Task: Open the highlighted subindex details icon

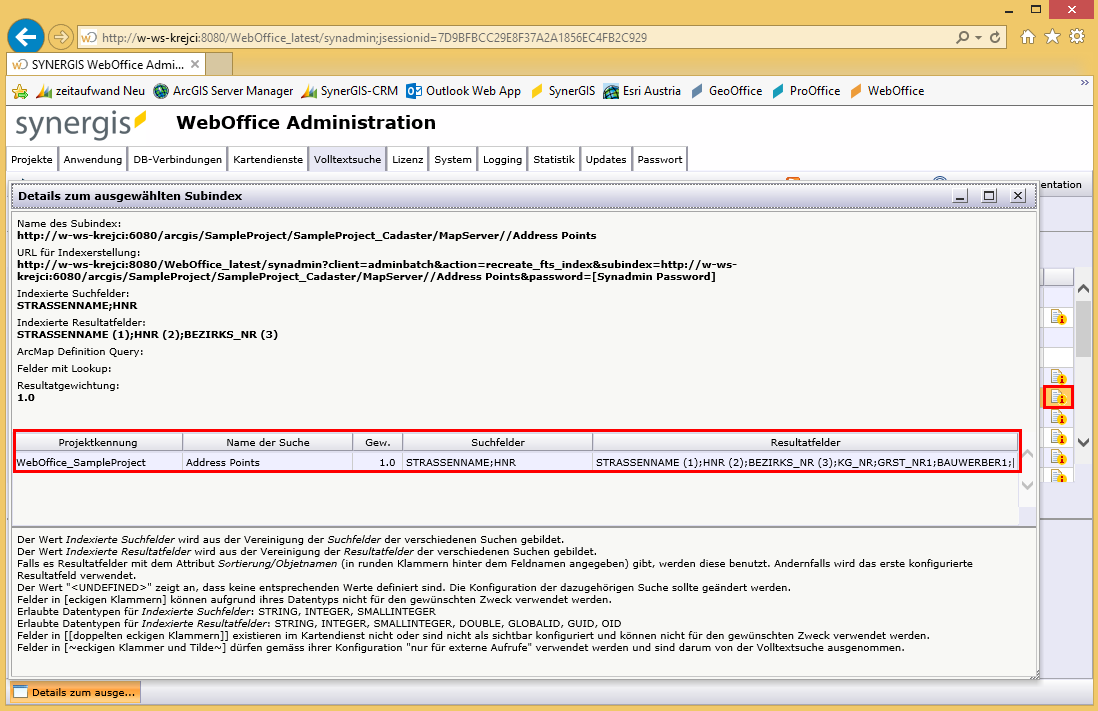Action: pos(1061,396)
